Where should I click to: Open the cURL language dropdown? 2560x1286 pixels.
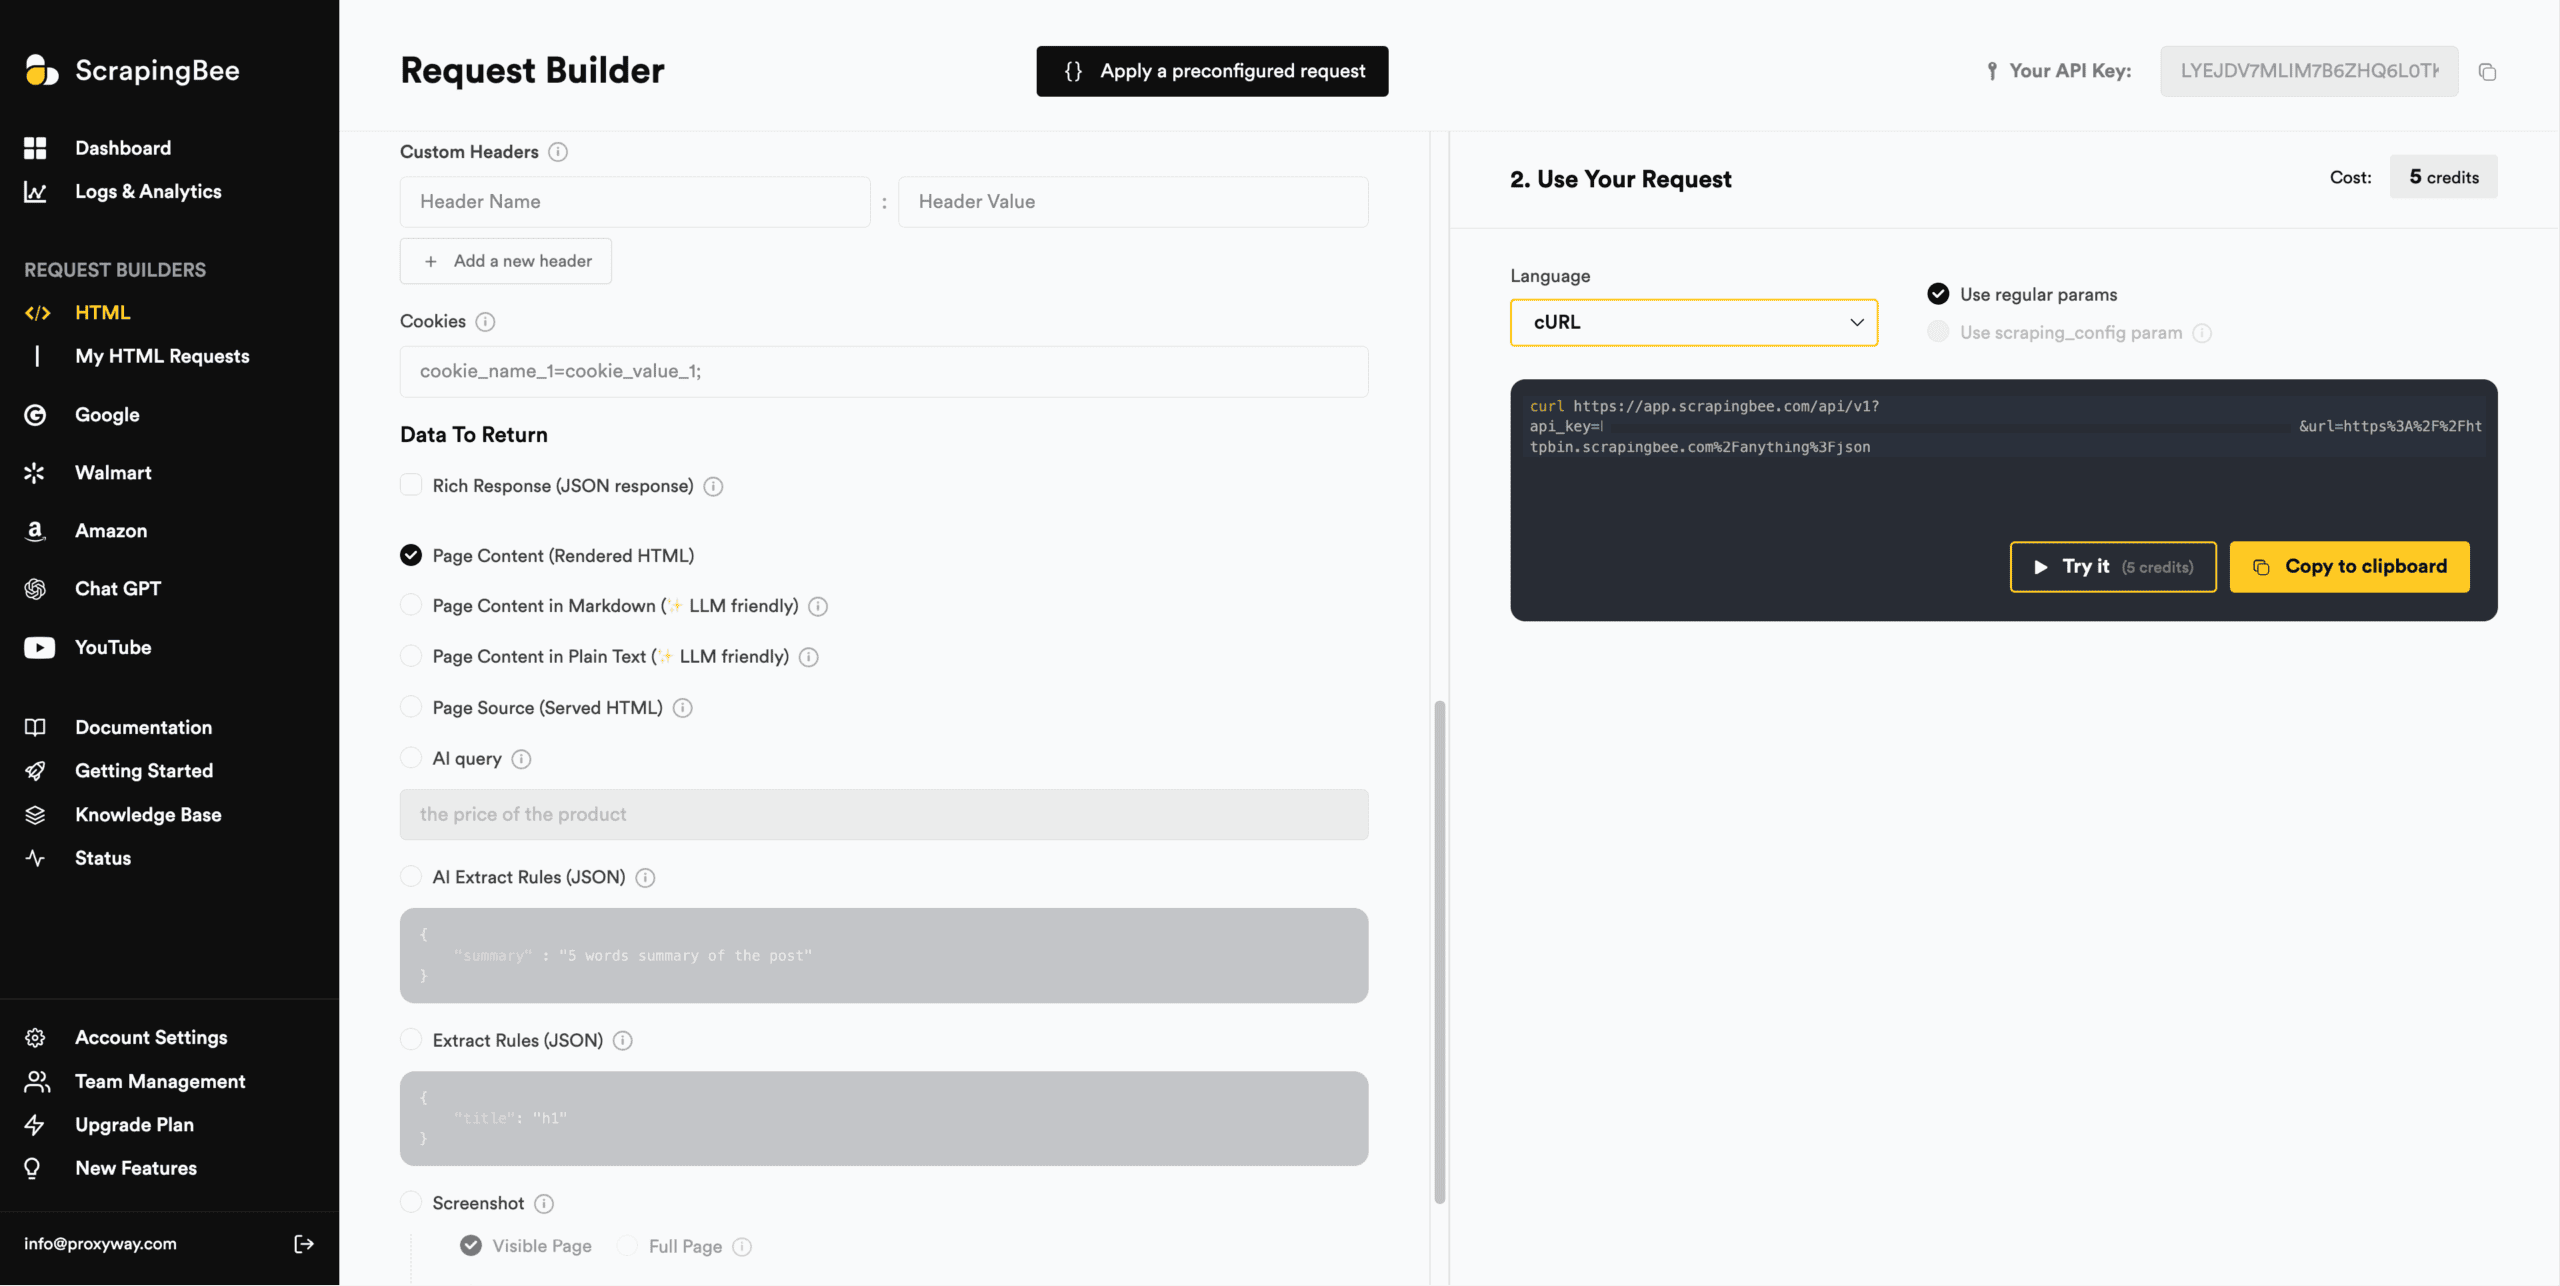(1693, 322)
